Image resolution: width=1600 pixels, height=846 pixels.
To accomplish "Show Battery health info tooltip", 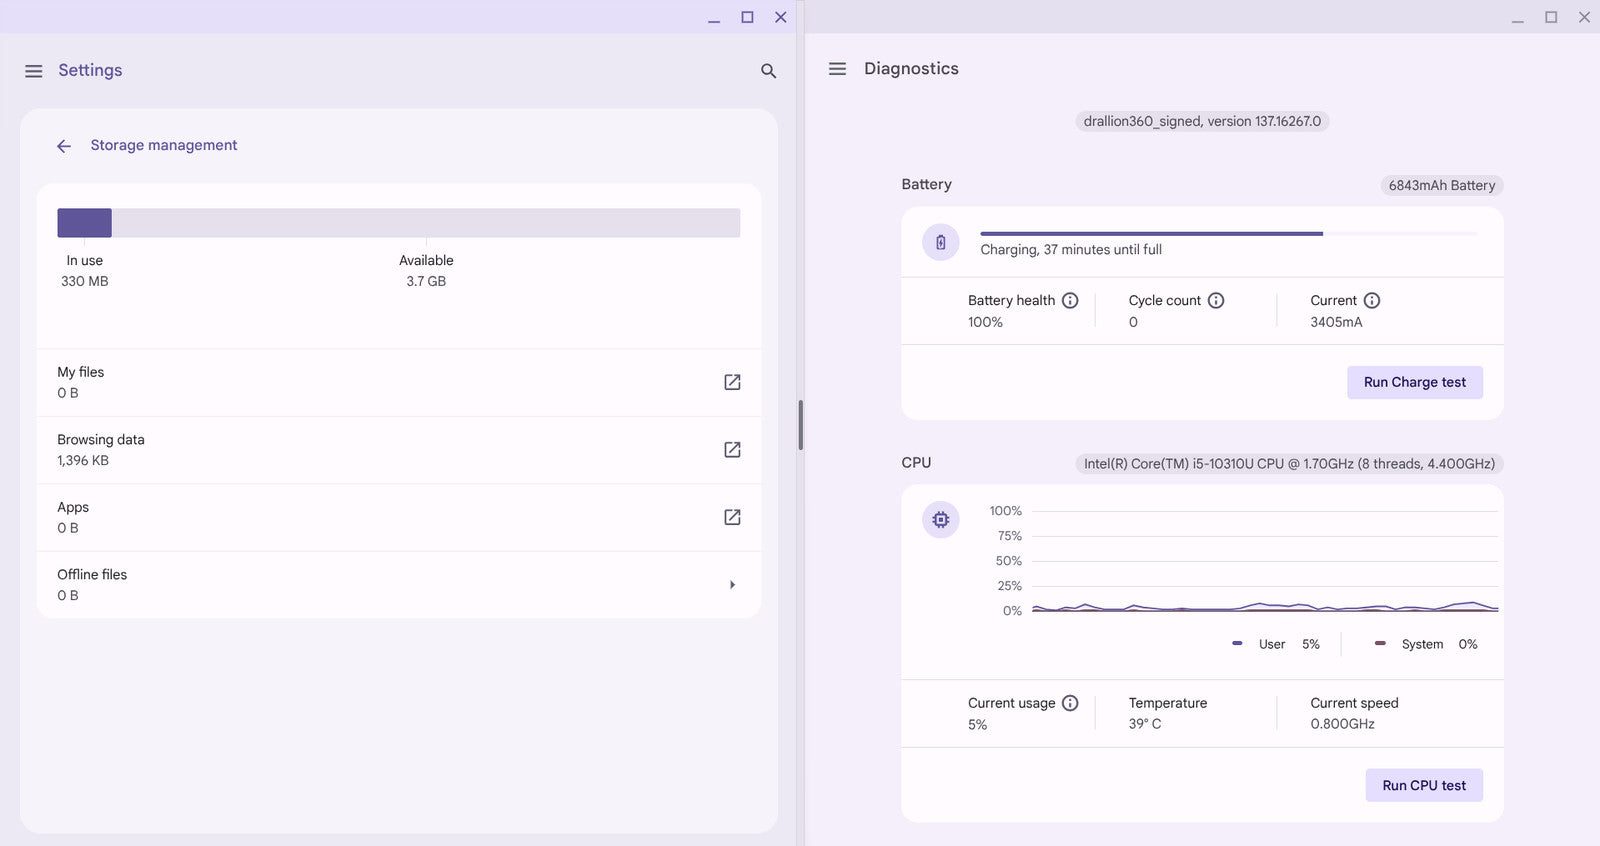I will pos(1070,301).
